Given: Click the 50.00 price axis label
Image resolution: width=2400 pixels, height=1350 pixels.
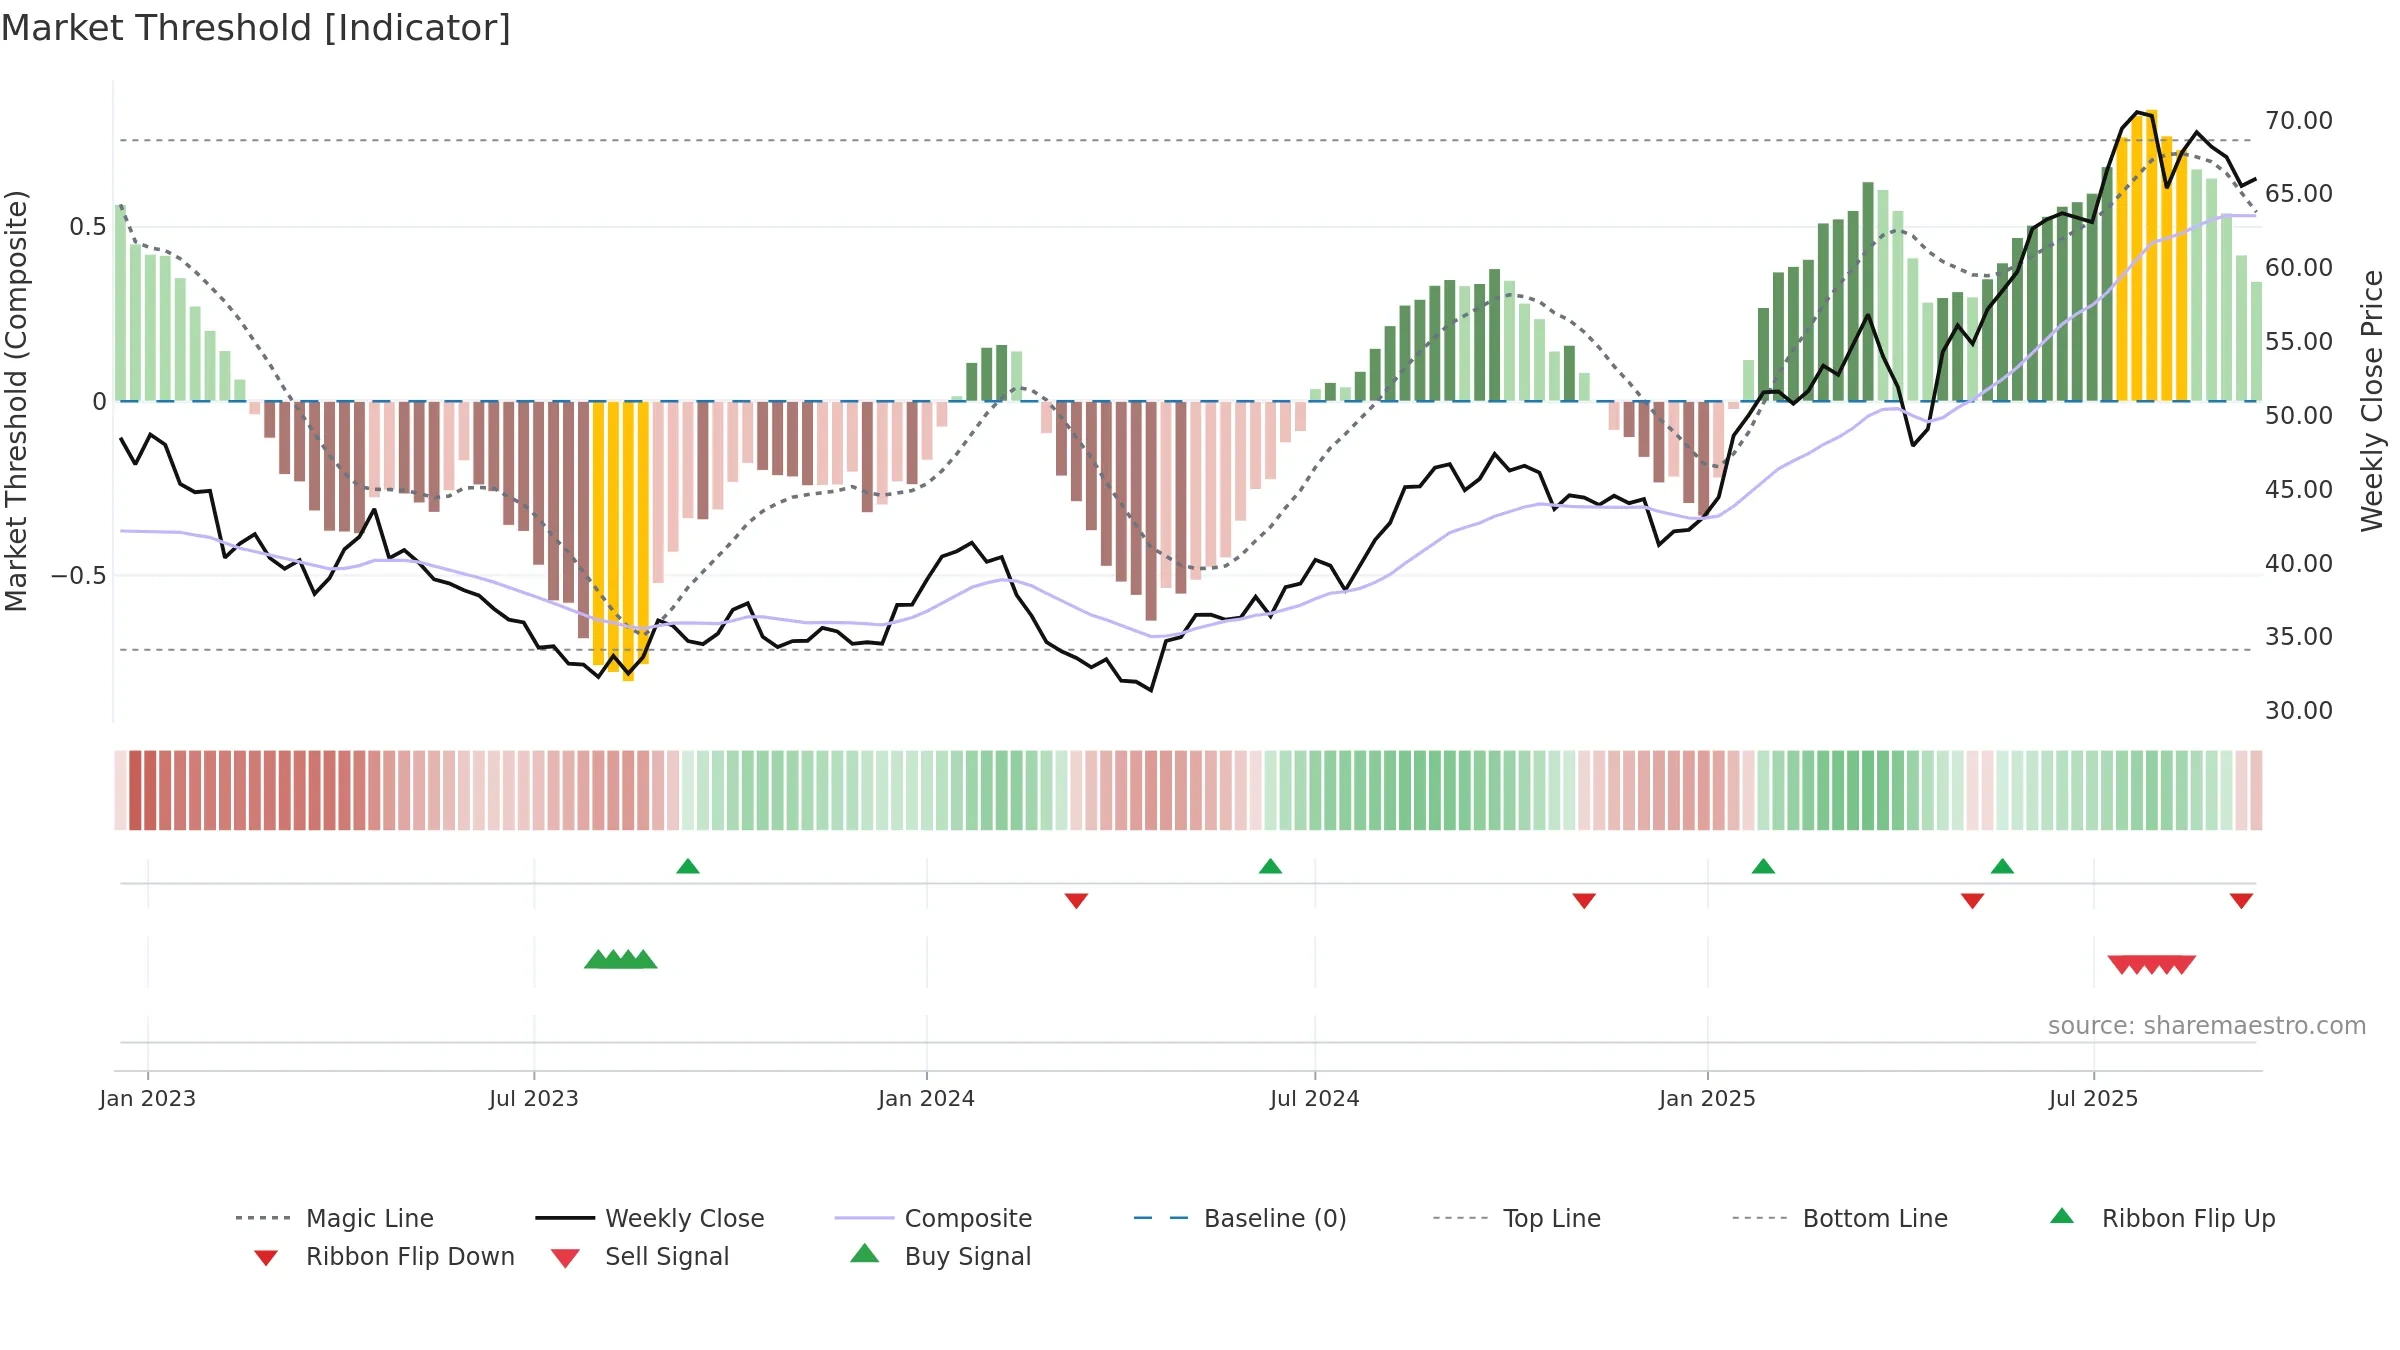Looking at the screenshot, I should click(x=2299, y=416).
